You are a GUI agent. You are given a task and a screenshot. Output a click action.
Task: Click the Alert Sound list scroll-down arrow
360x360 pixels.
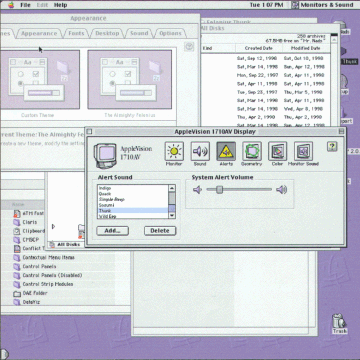point(172,215)
